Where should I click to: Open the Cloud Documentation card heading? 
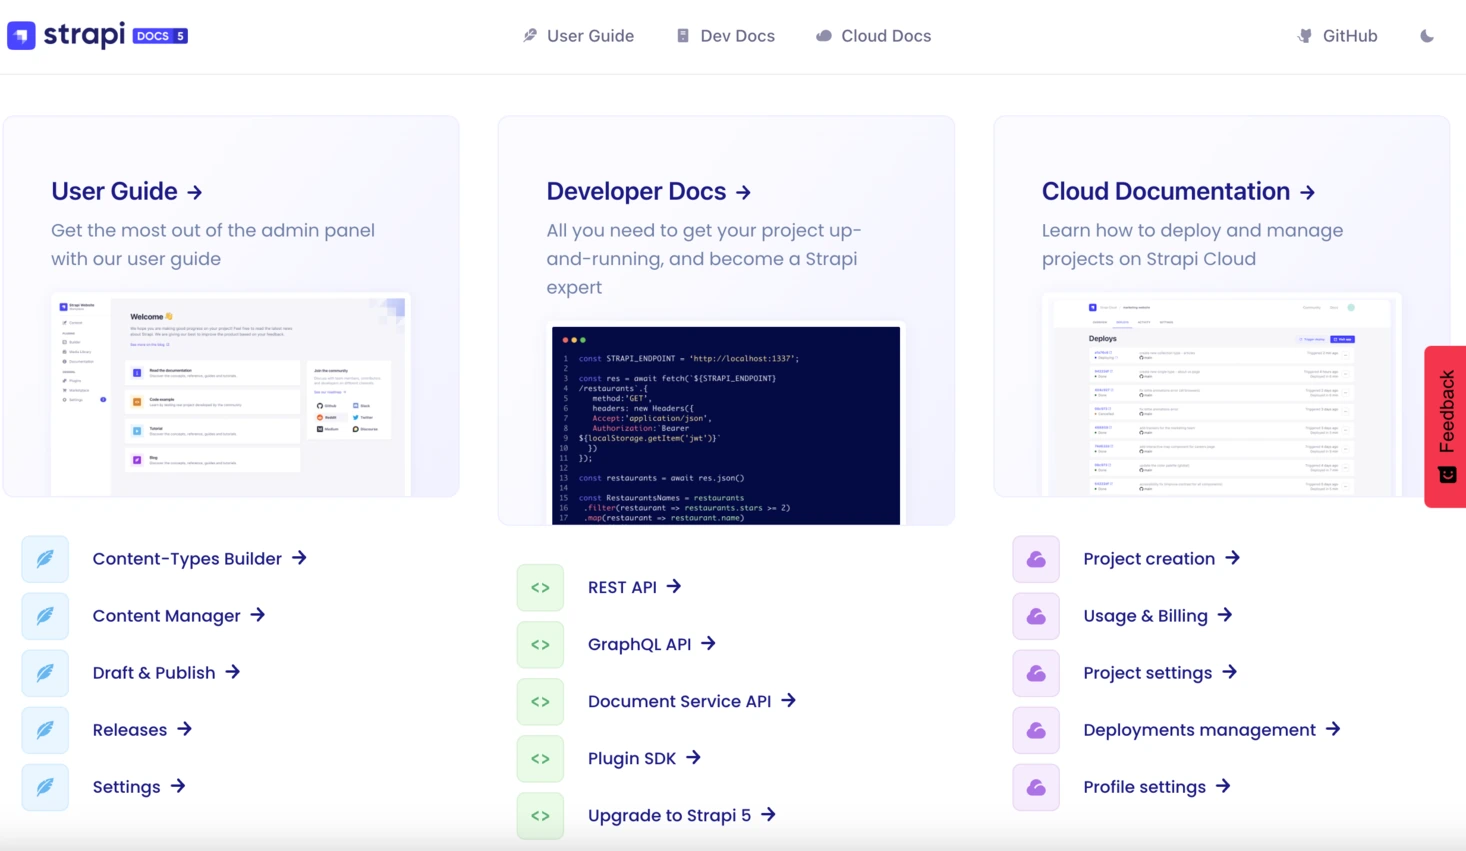click(1179, 191)
